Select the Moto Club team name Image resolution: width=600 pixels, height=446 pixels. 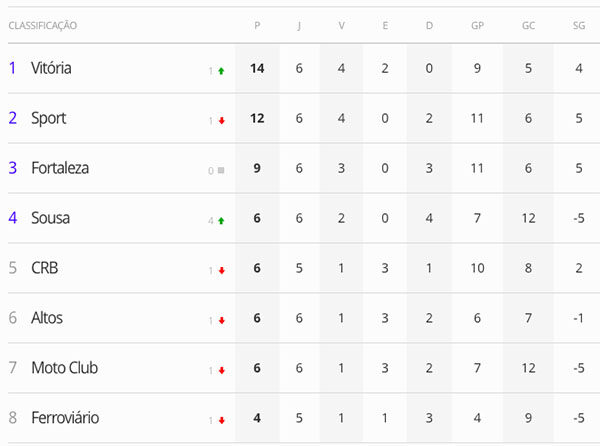click(x=65, y=368)
